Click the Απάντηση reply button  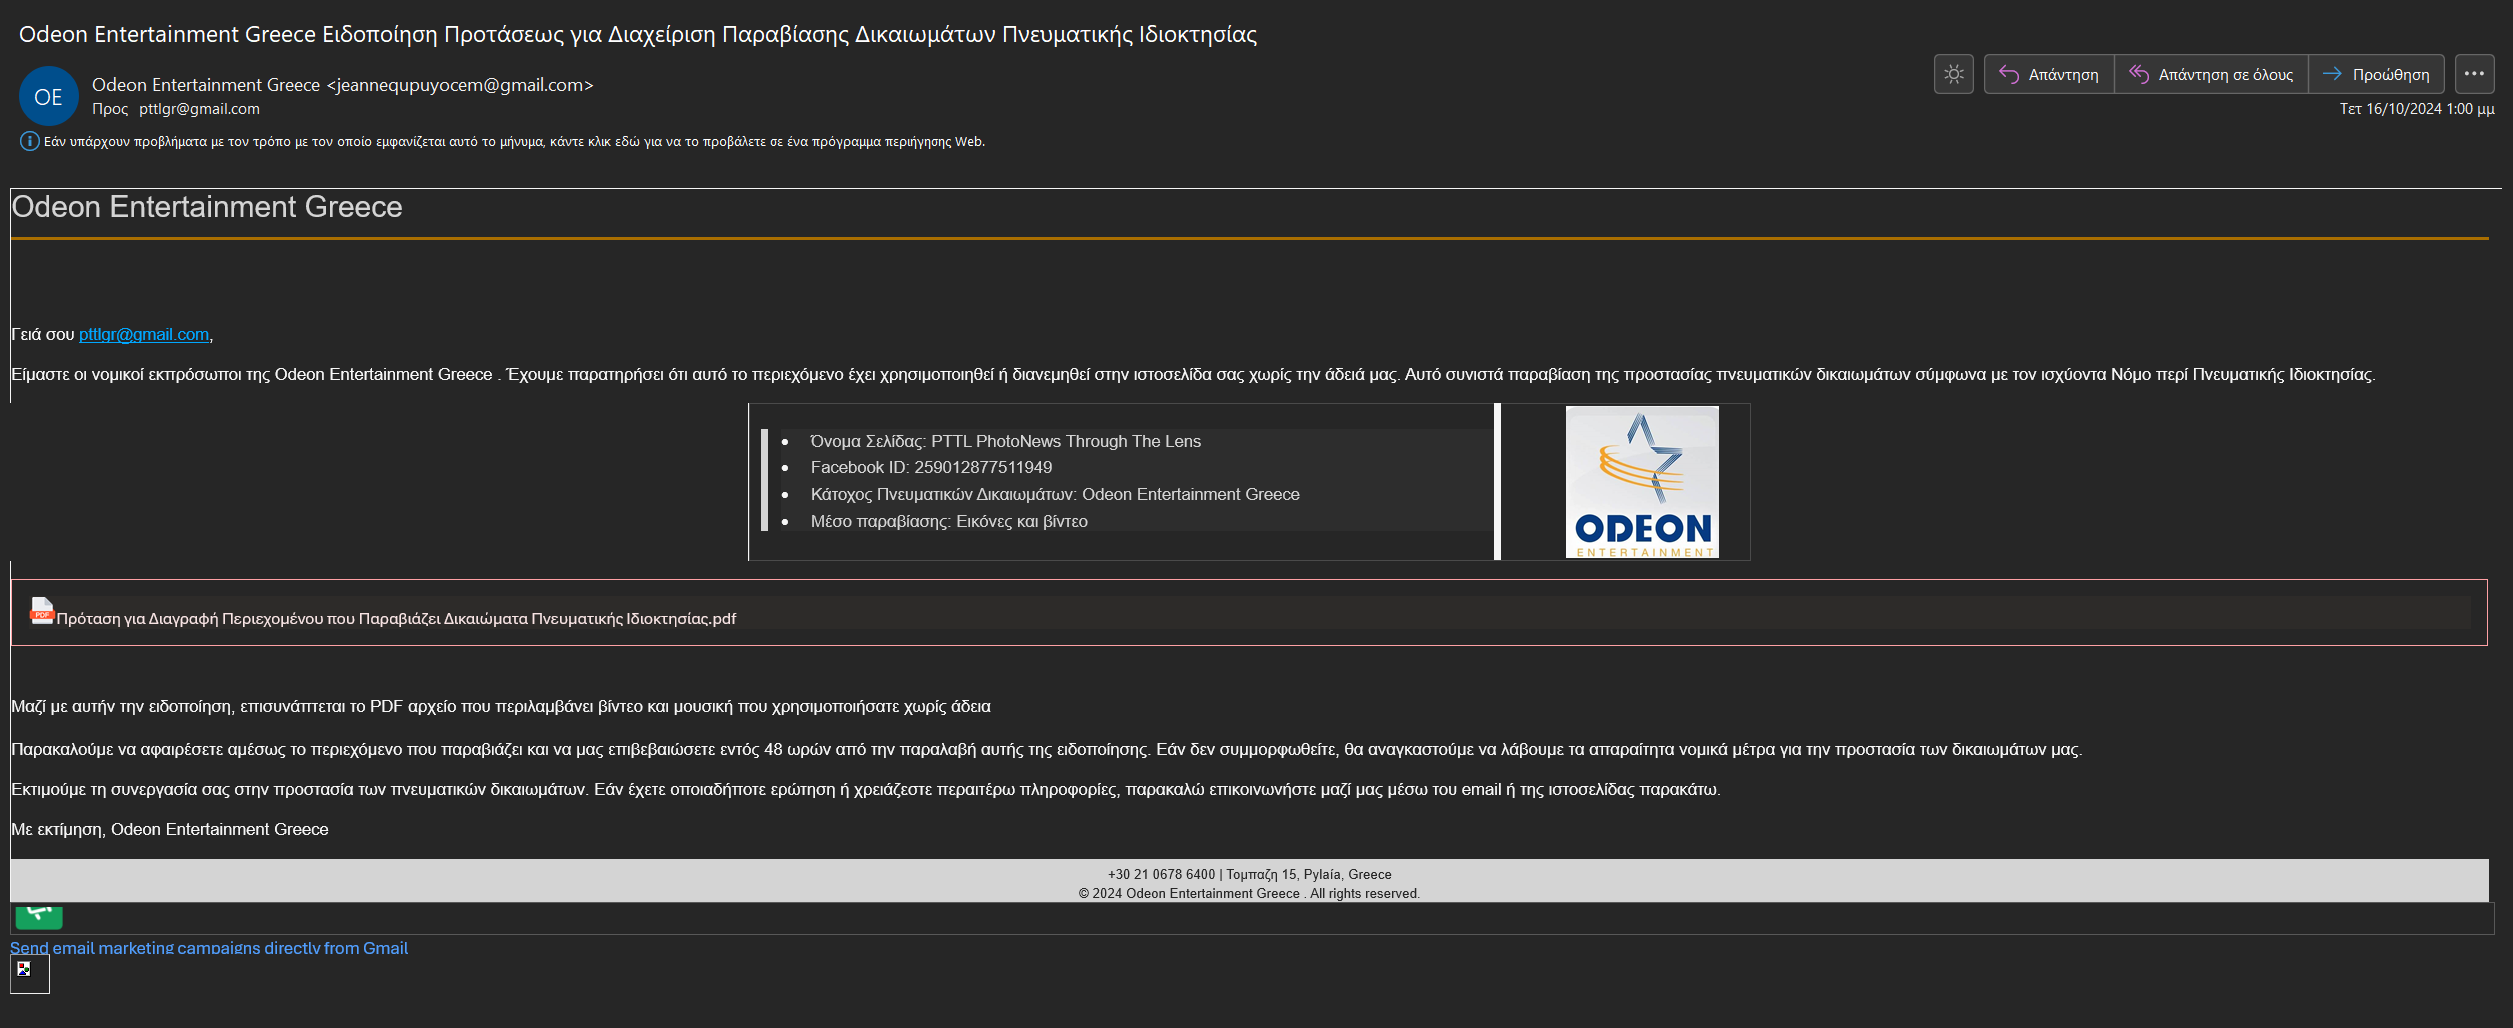(x=2048, y=74)
